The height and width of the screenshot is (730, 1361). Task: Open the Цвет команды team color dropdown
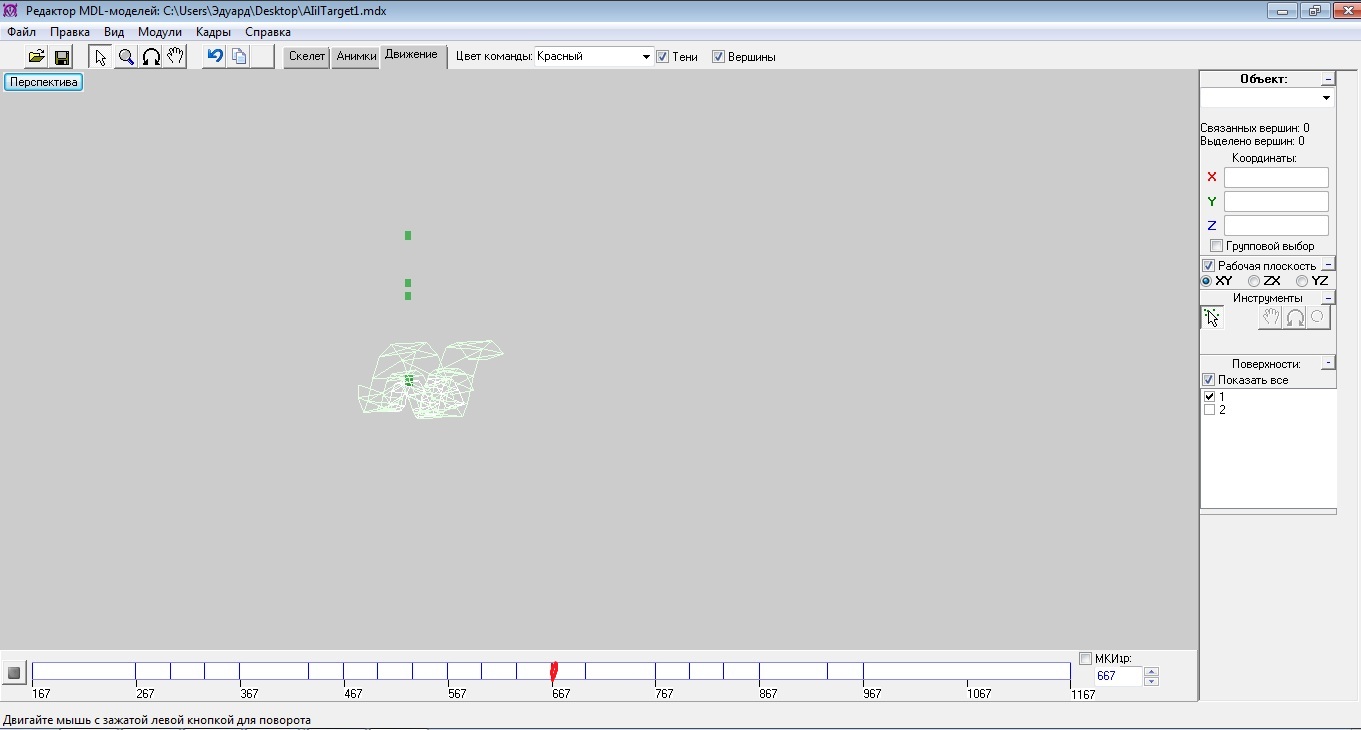(646, 57)
